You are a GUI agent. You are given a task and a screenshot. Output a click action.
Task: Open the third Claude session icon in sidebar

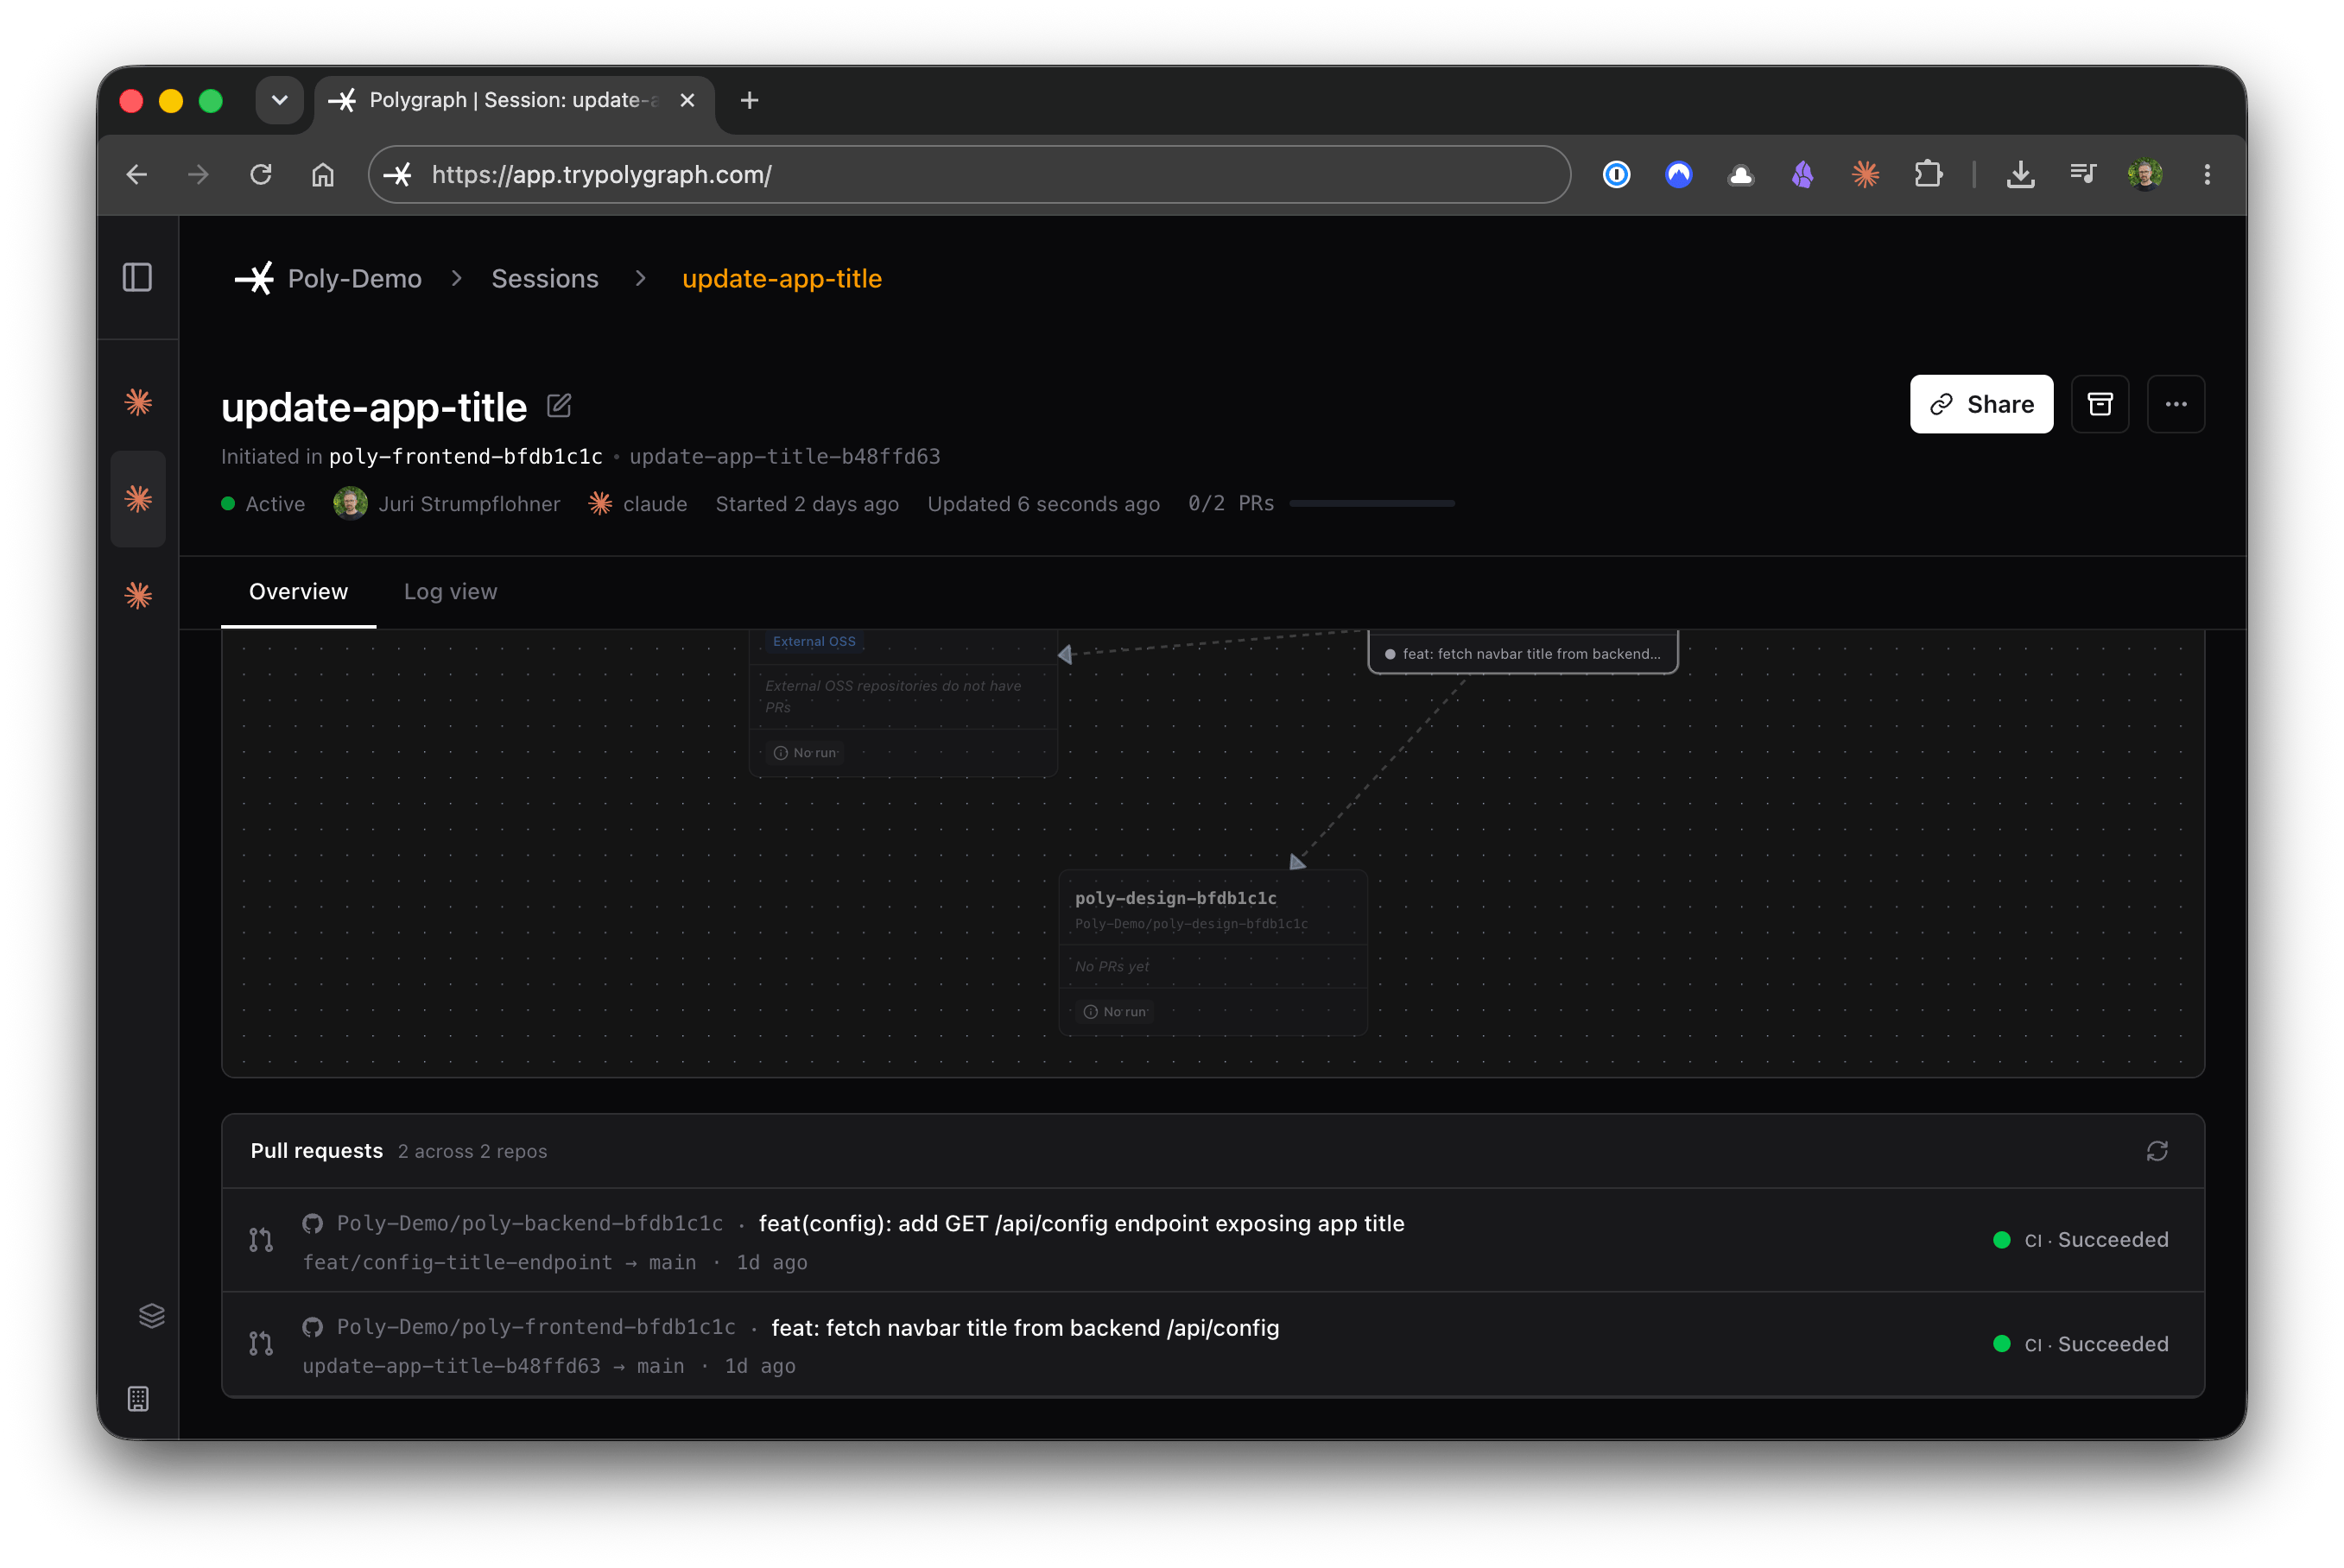138,595
